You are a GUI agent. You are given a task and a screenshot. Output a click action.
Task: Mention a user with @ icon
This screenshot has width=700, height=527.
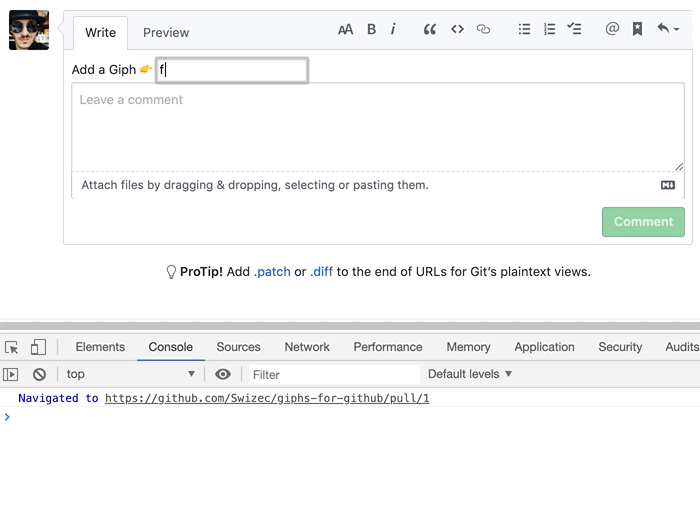pos(612,30)
